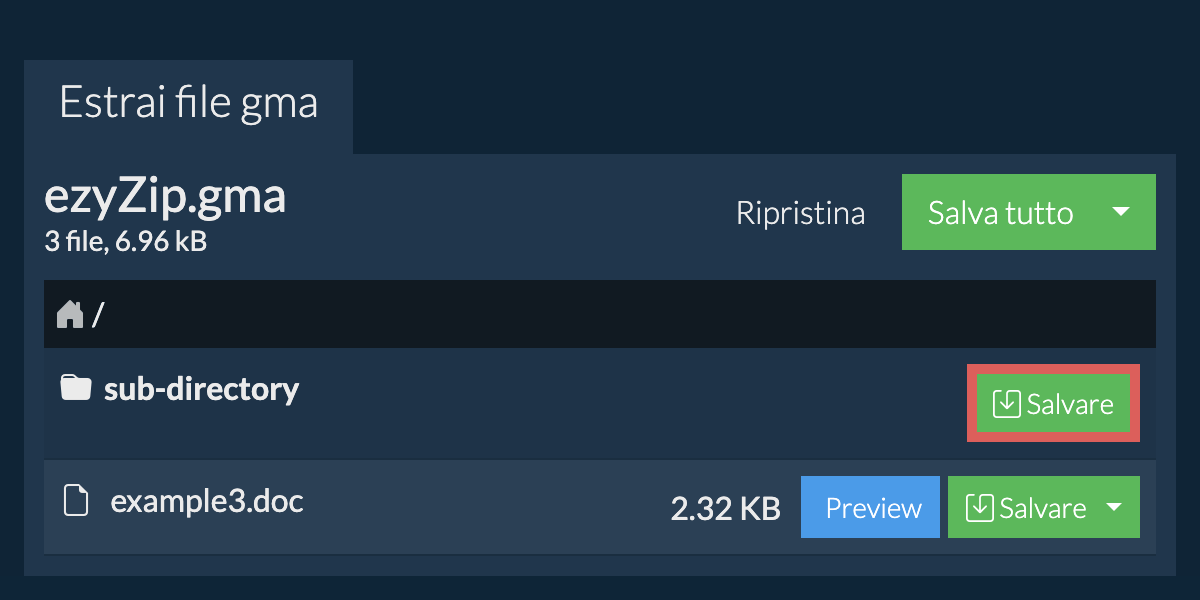Open the sub-directory folder name

tap(201, 388)
